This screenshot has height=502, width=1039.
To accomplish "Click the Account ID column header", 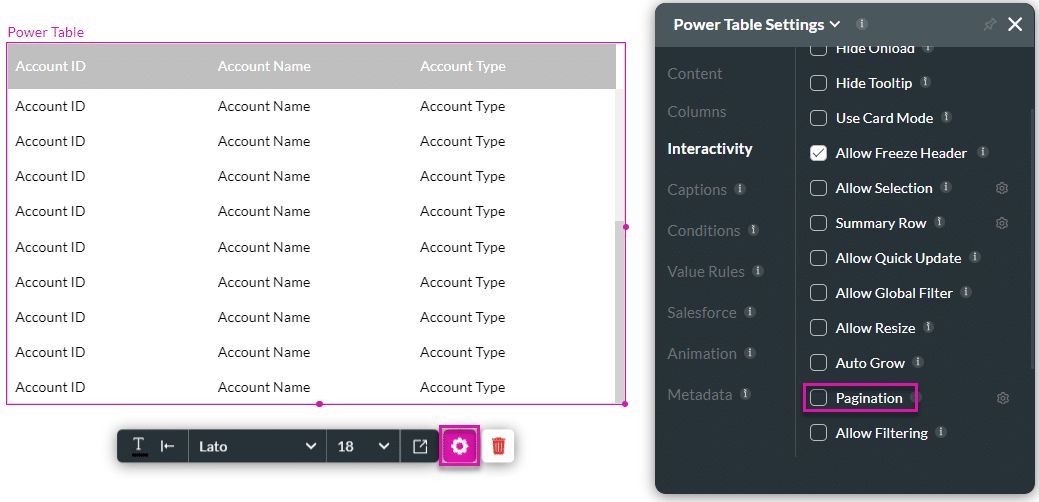I will coord(50,66).
